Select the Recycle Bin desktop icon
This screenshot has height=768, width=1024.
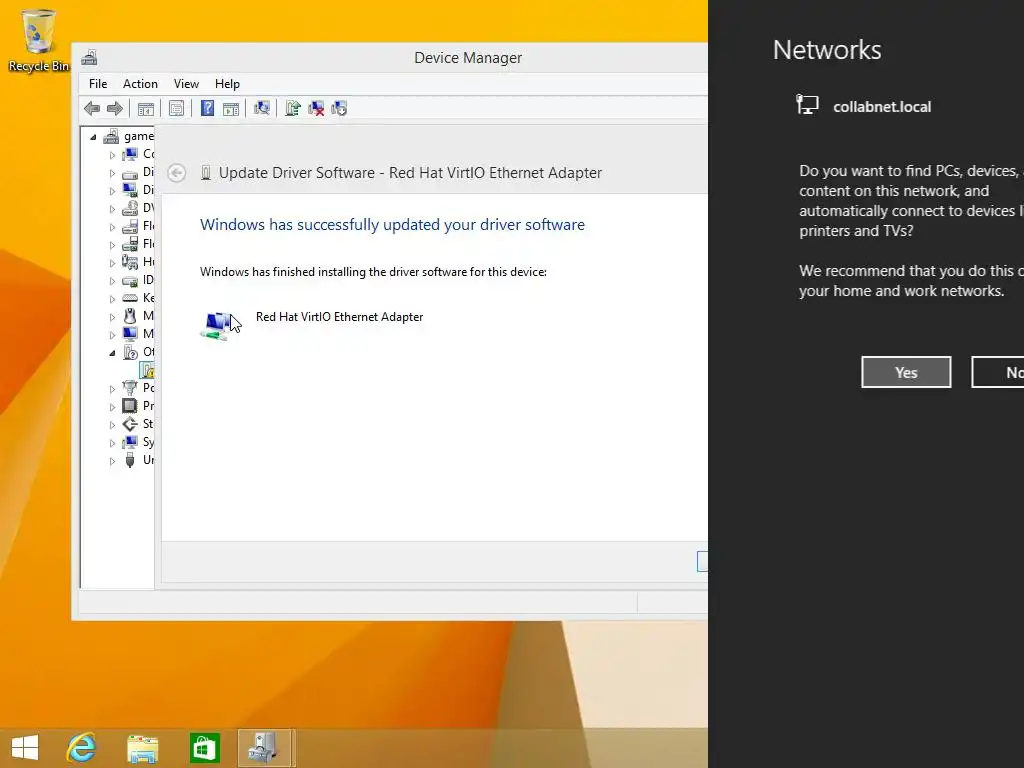[38, 40]
